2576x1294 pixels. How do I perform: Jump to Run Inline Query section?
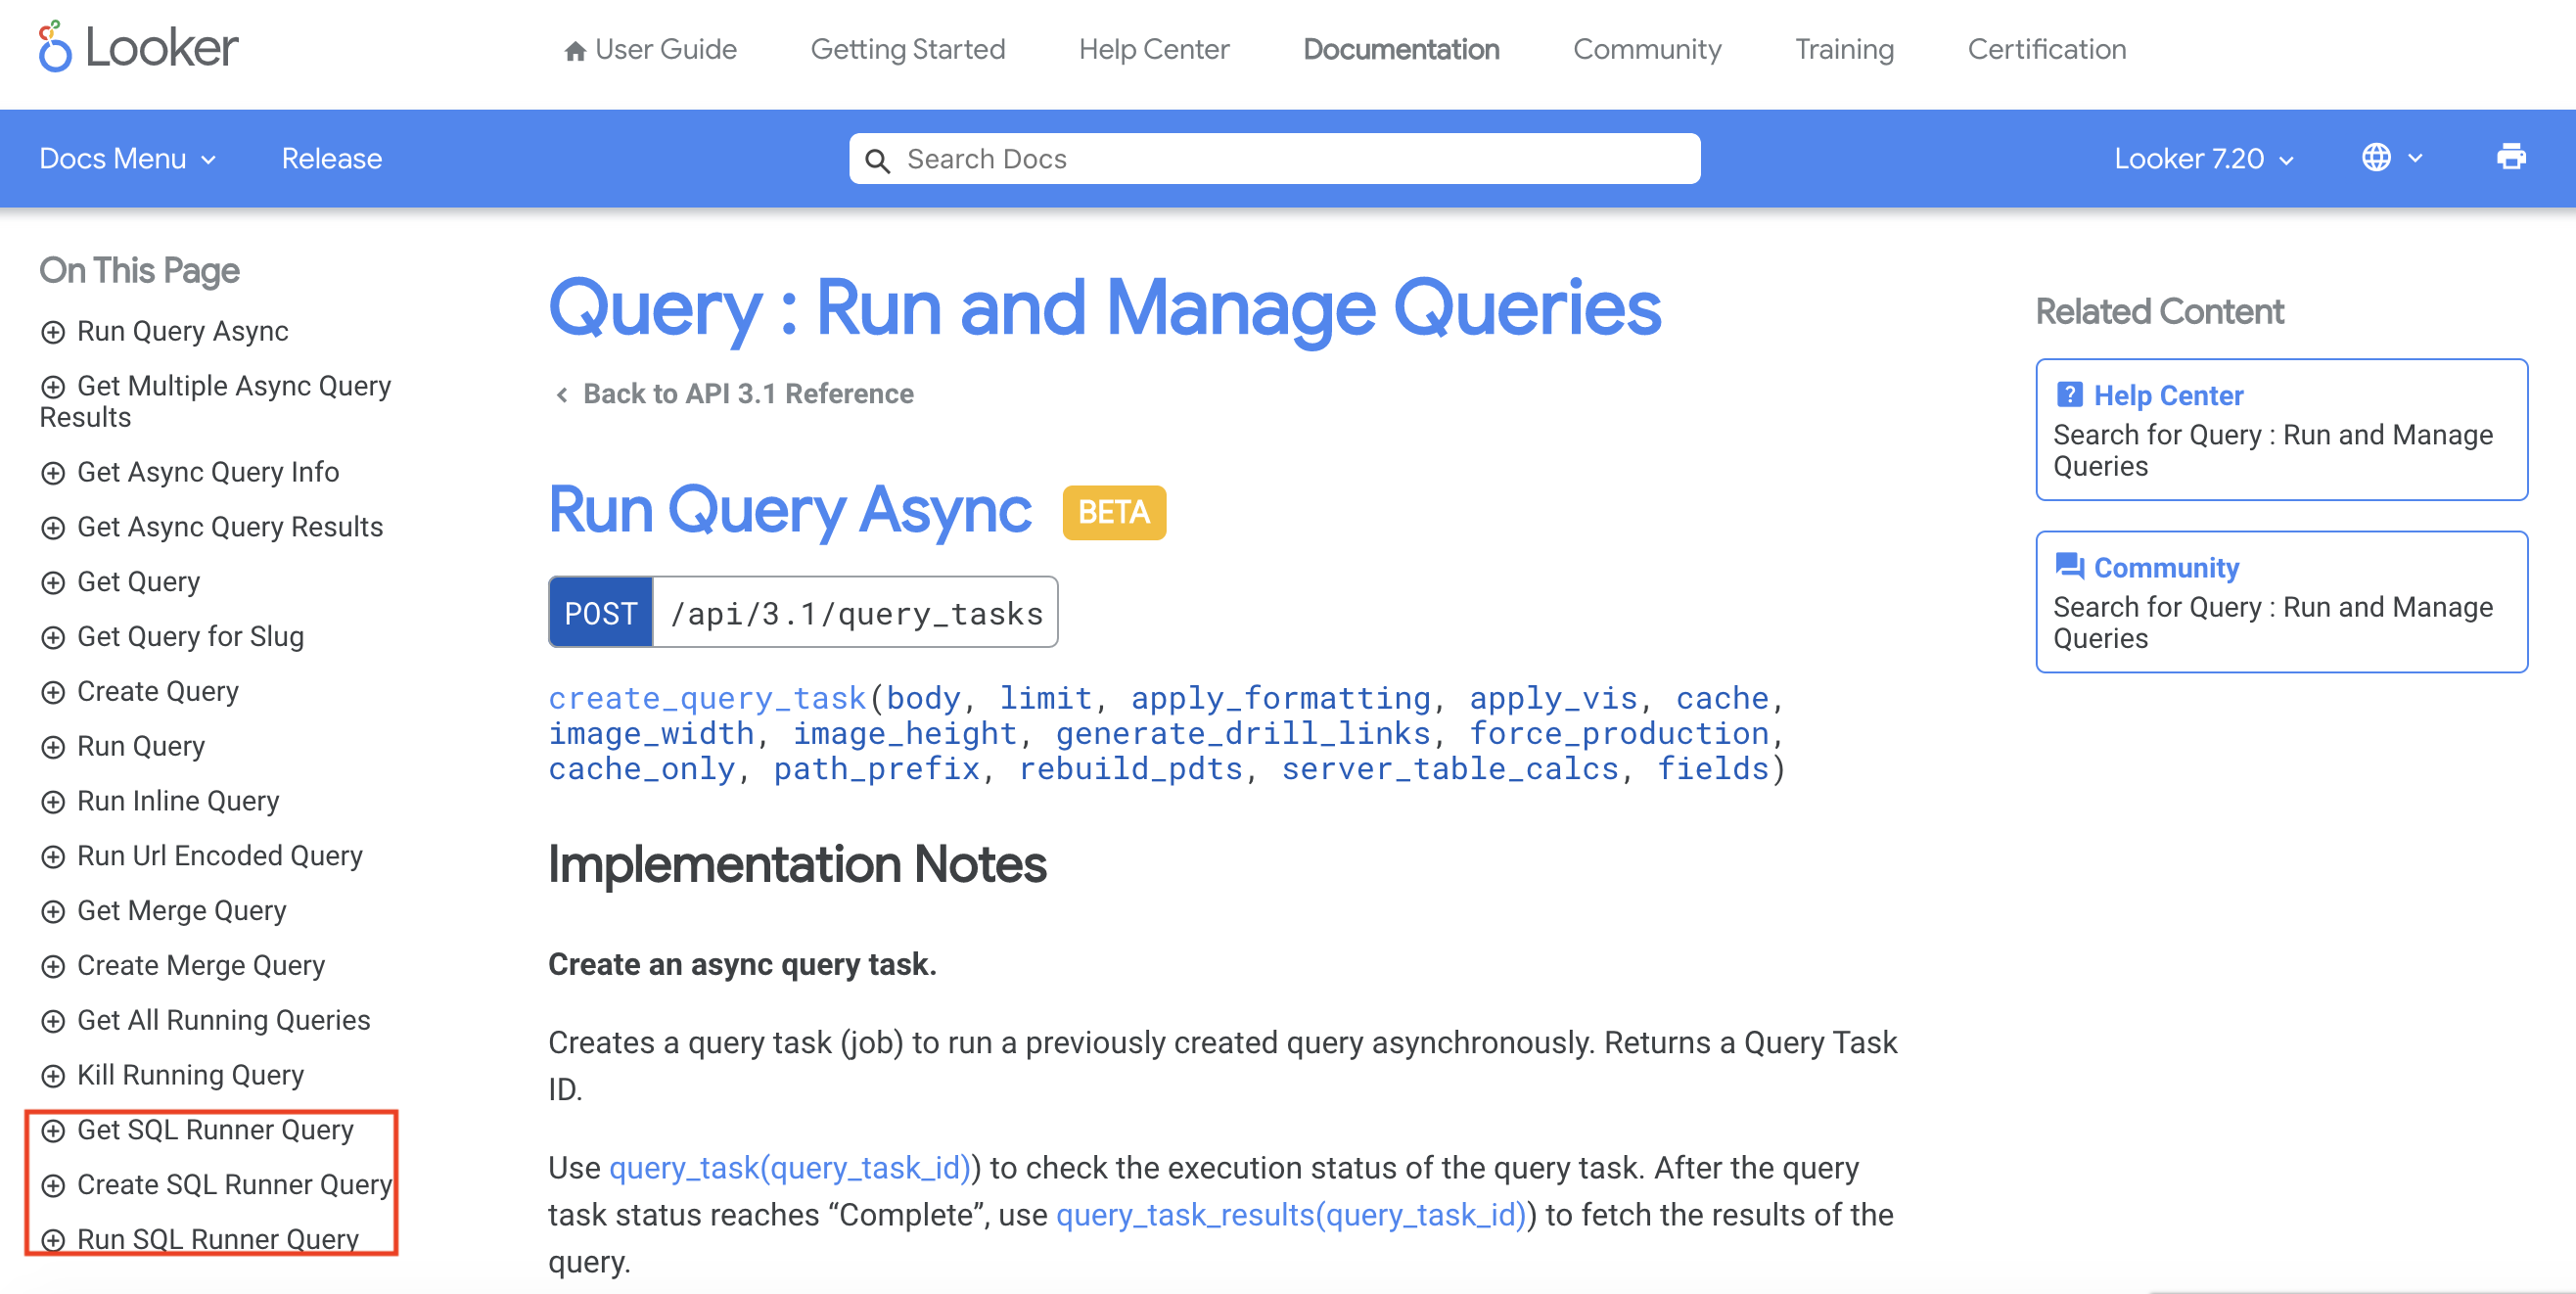[x=178, y=801]
